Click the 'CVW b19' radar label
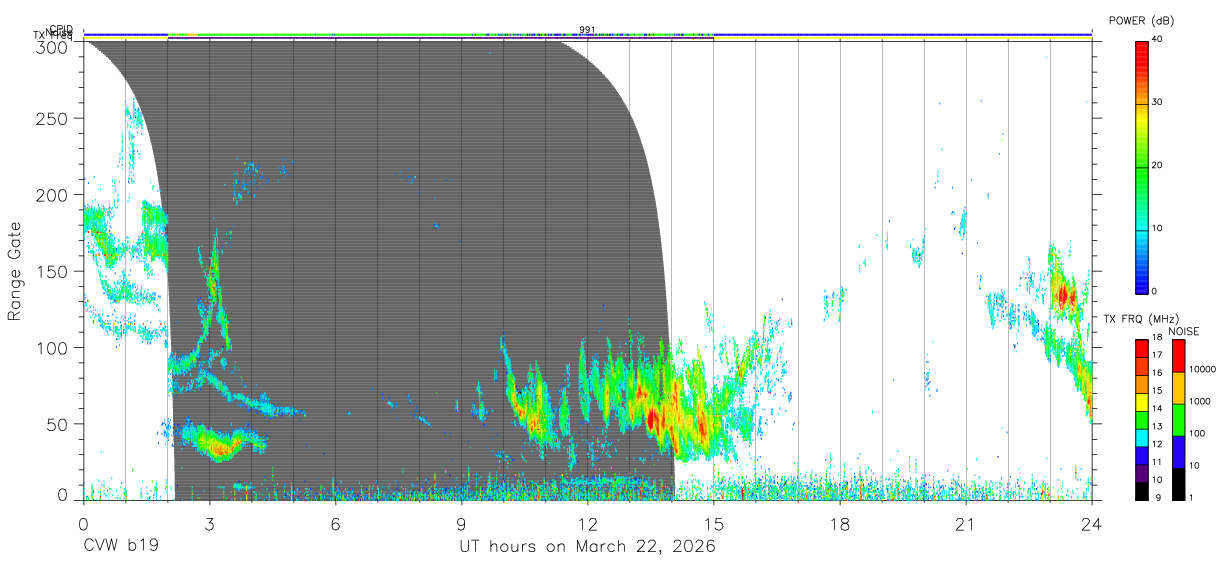1228x567 pixels. pyautogui.click(x=120, y=546)
